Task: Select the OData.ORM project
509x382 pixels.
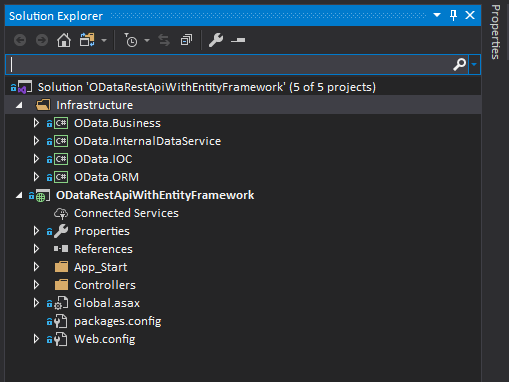Action: pyautogui.click(x=106, y=177)
